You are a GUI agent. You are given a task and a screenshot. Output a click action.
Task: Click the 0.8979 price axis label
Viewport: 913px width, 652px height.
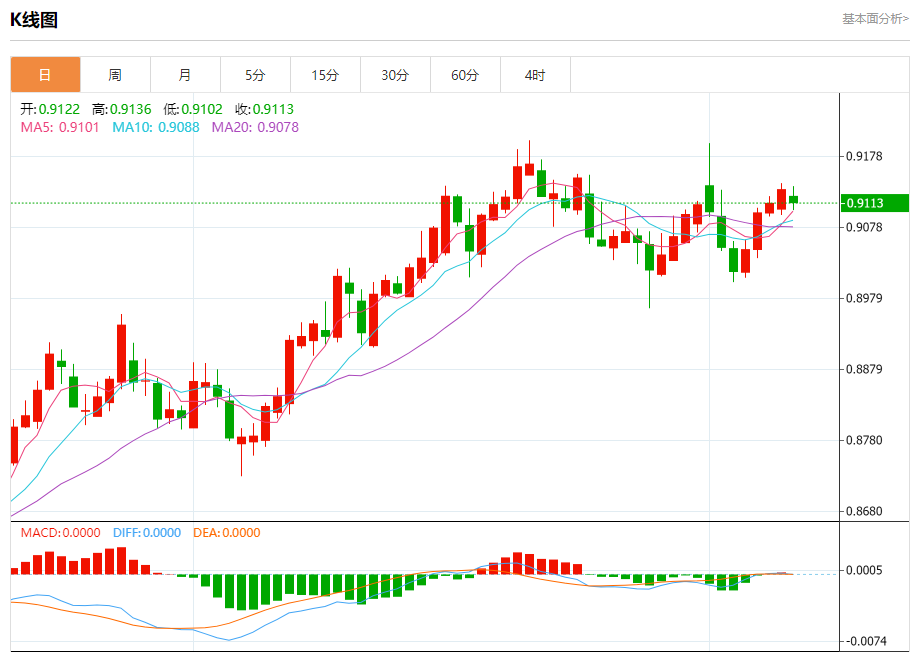click(x=865, y=298)
